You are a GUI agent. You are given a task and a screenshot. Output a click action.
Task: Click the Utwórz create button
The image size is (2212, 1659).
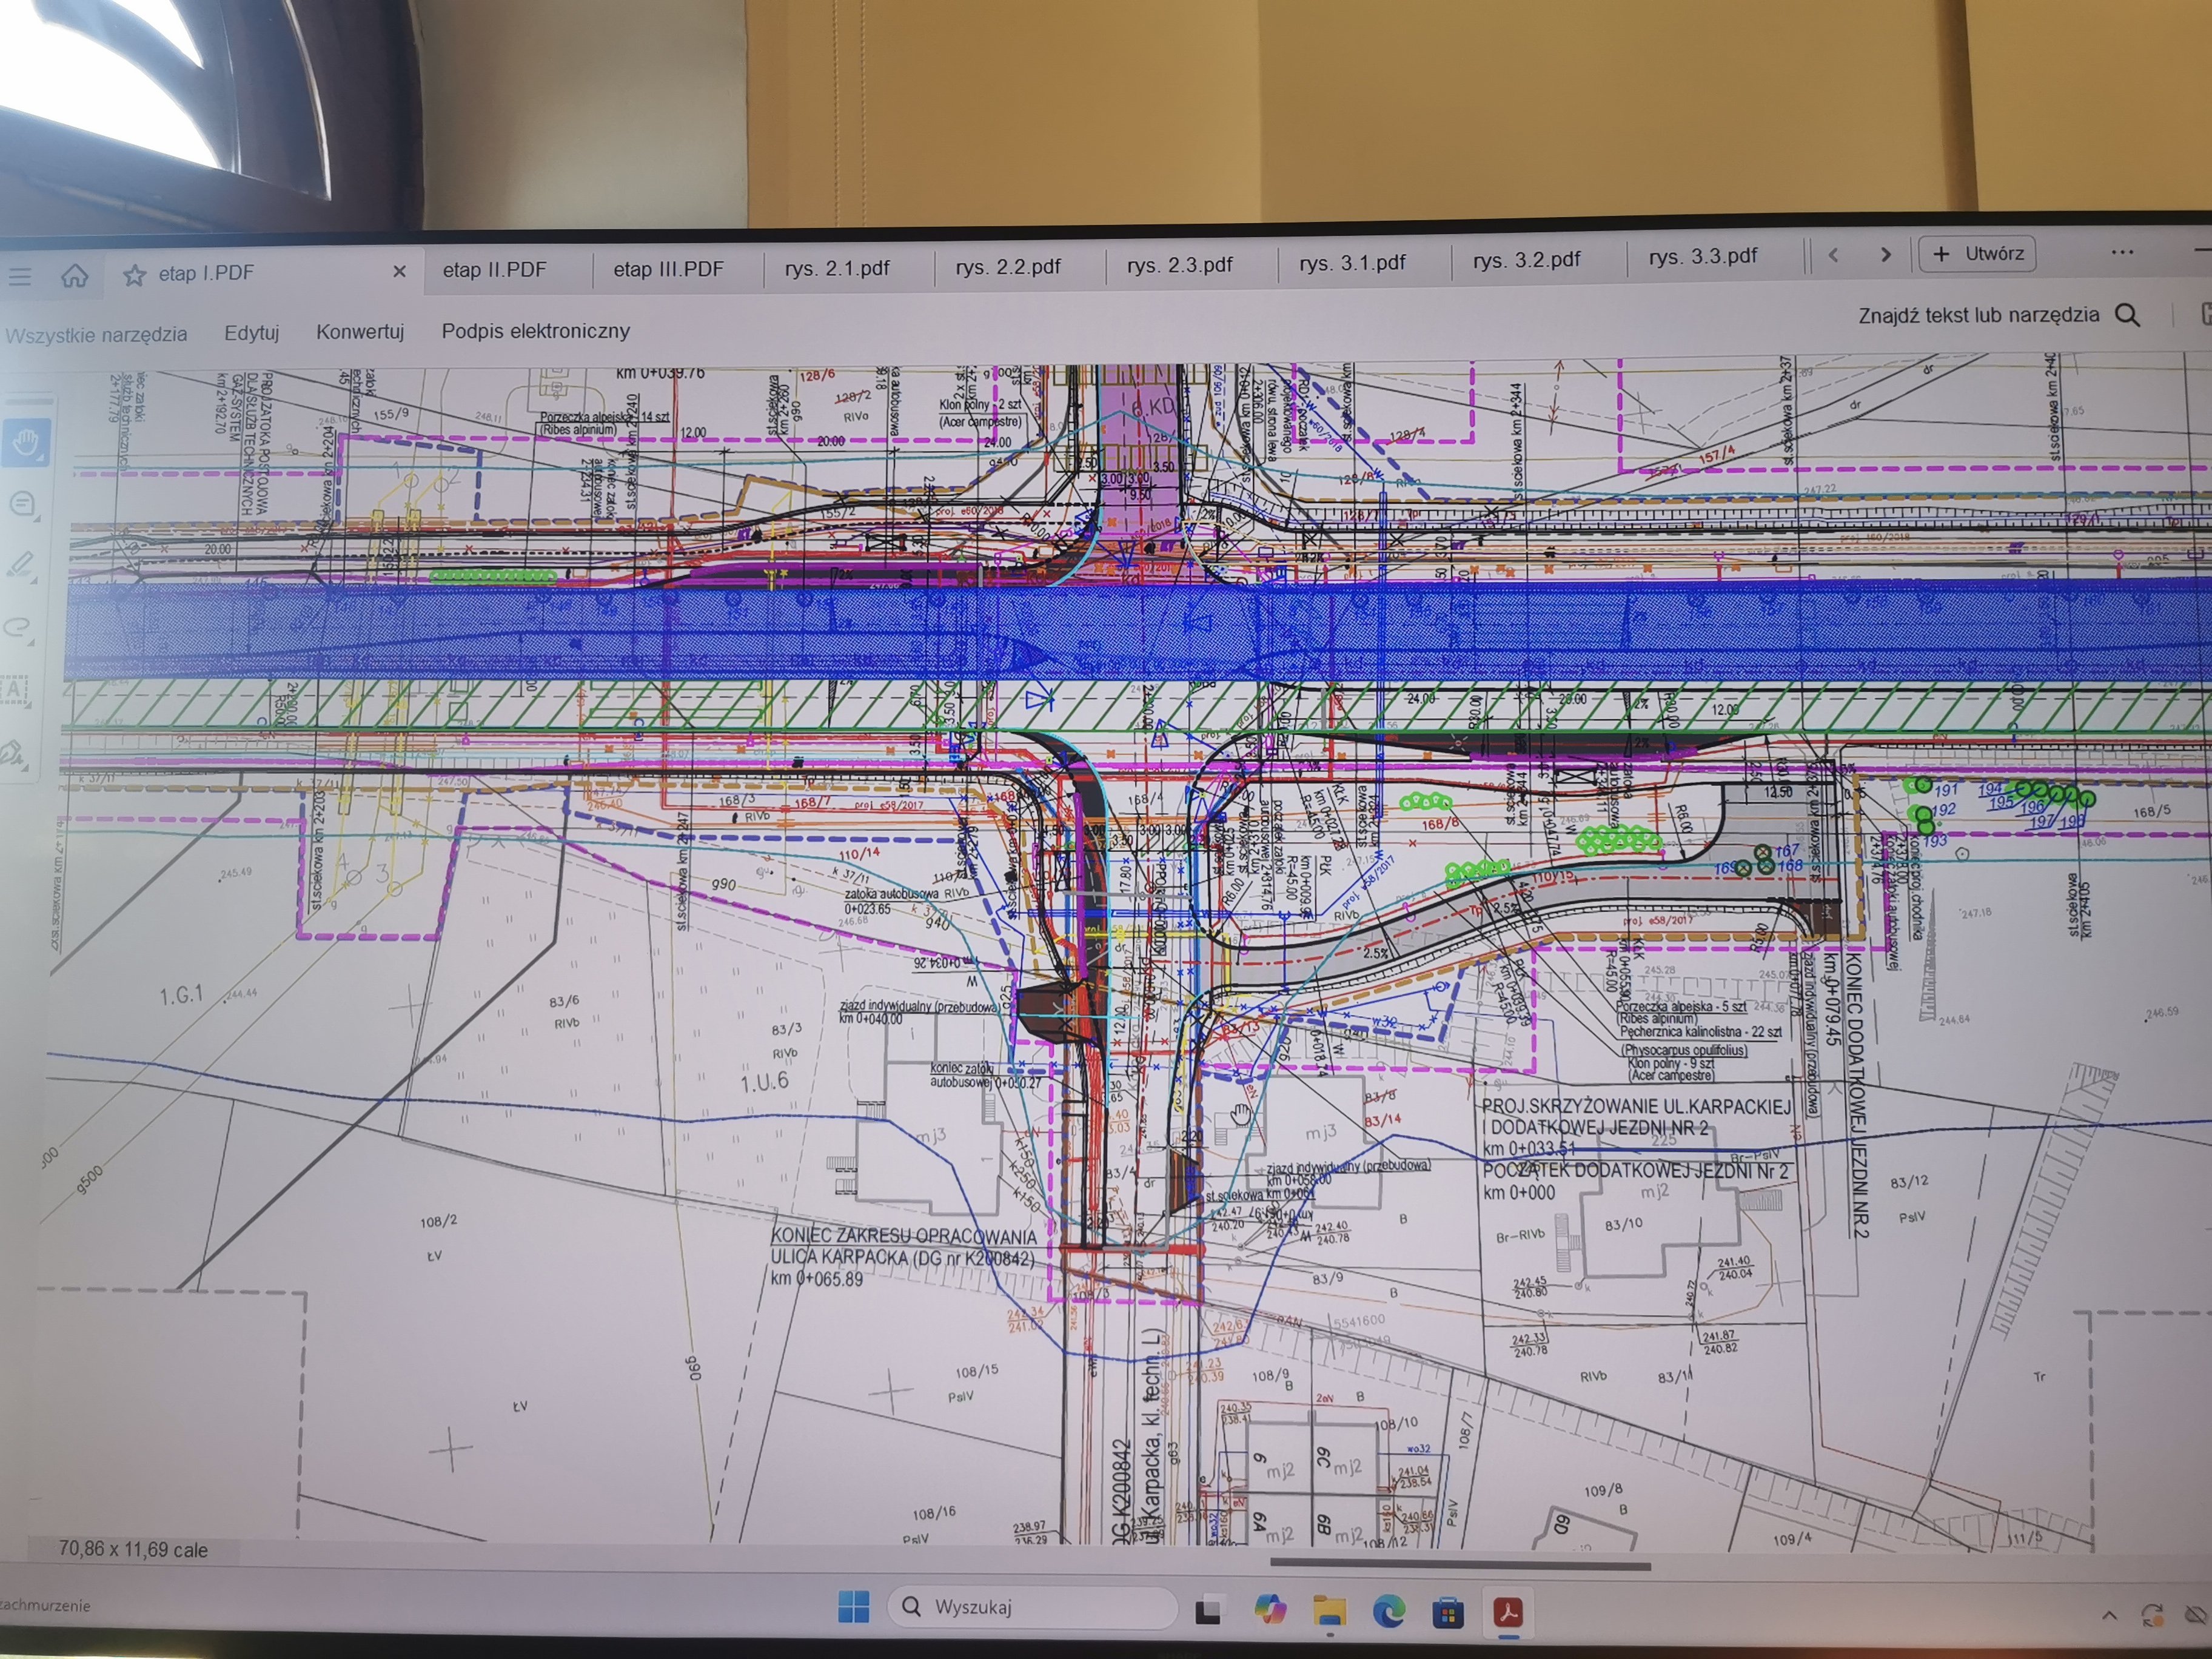pyautogui.click(x=1977, y=253)
